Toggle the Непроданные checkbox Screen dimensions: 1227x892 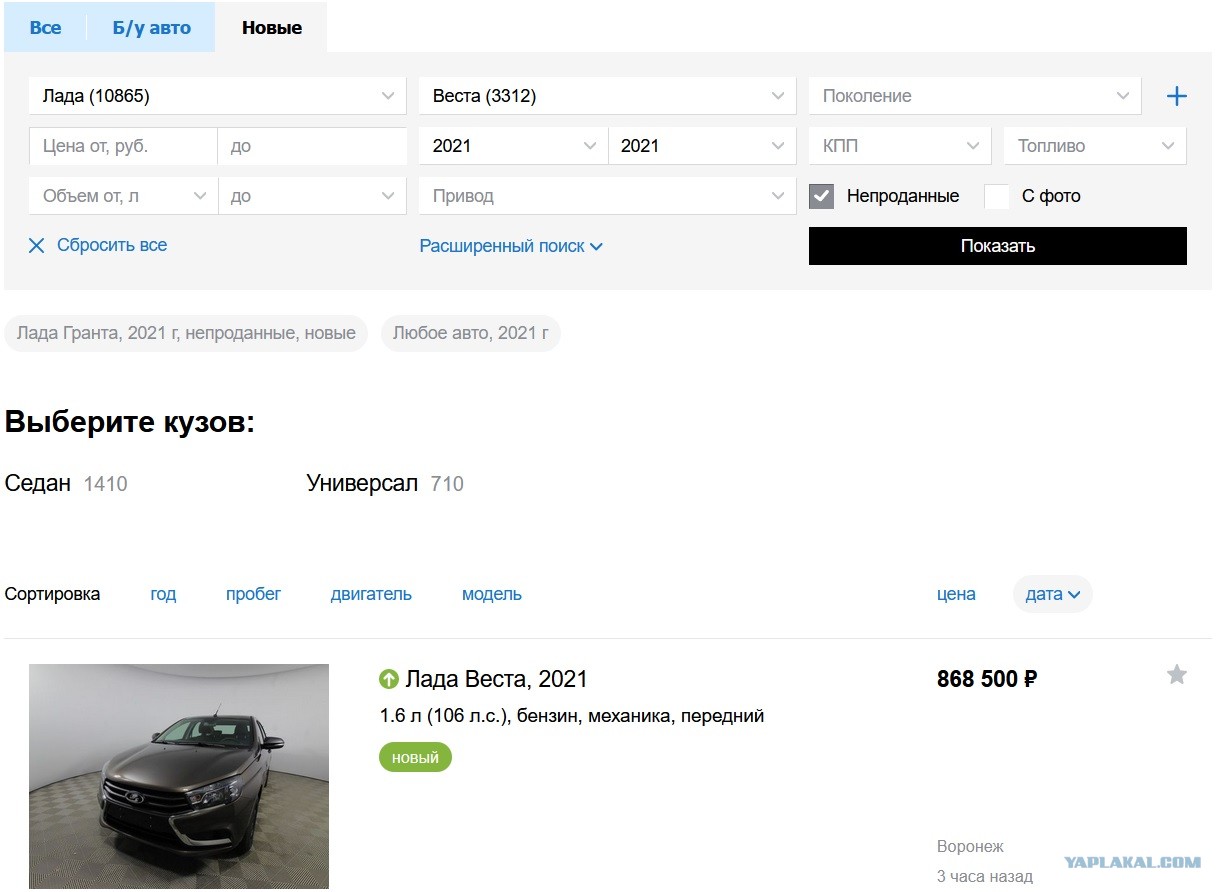(821, 196)
